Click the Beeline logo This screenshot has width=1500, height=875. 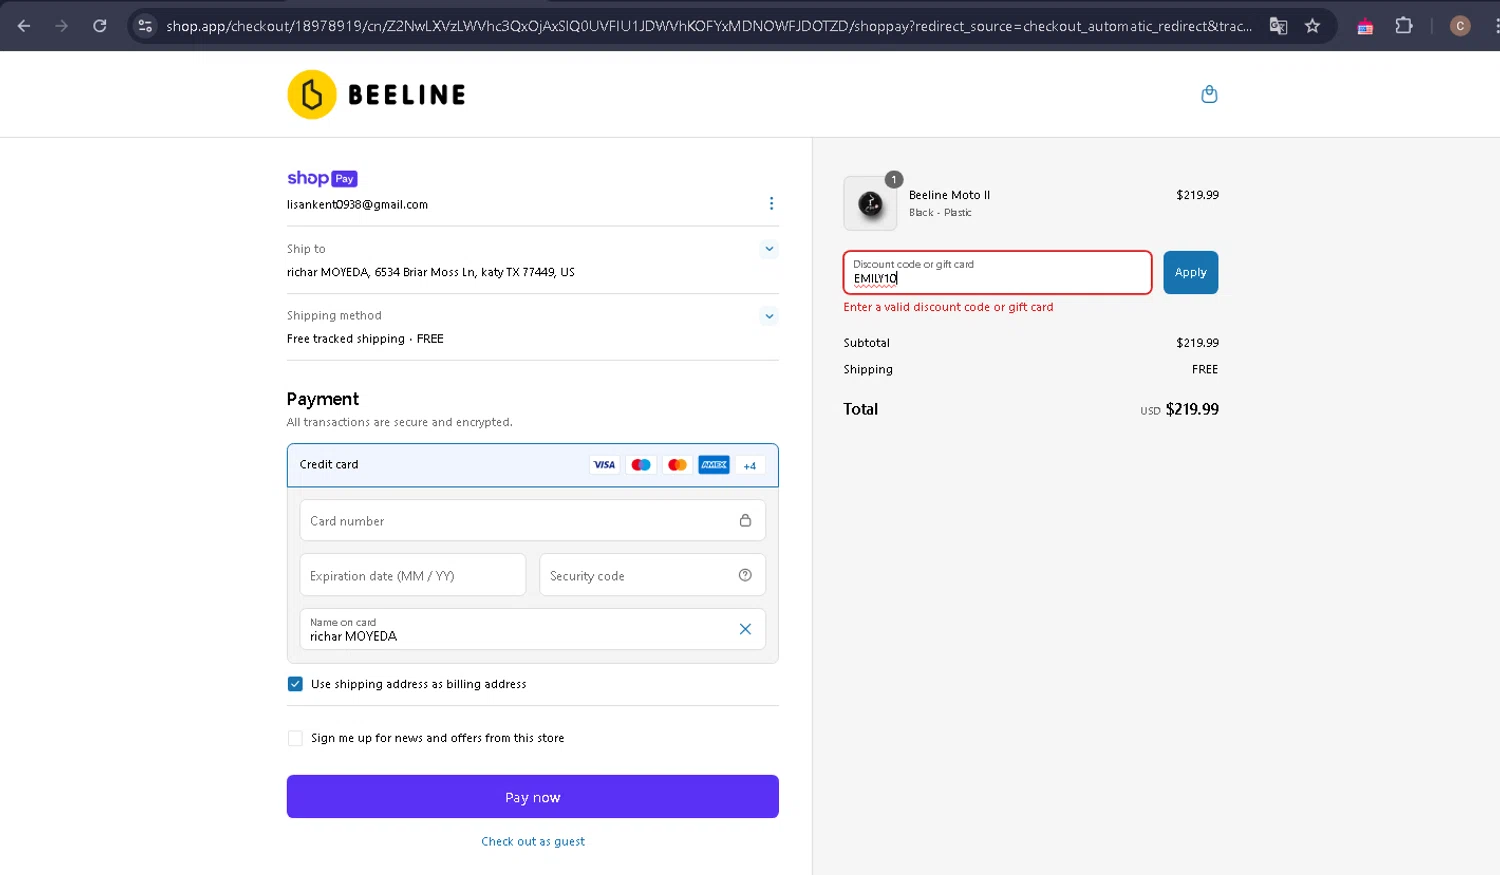377,94
